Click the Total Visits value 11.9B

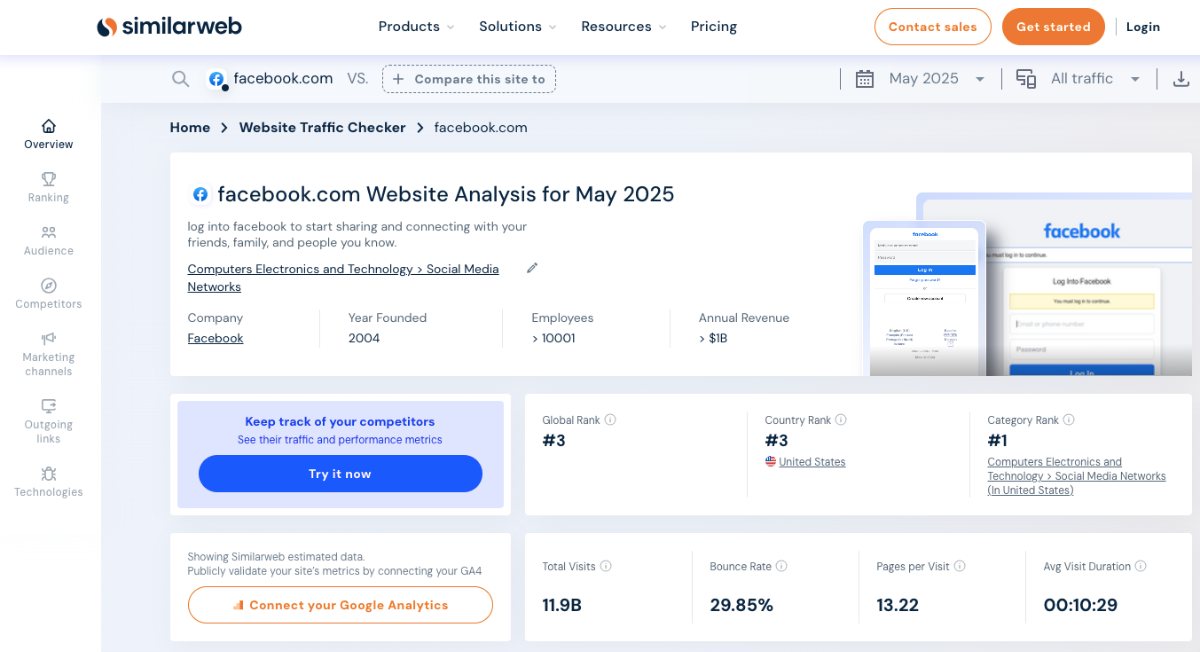tap(562, 605)
